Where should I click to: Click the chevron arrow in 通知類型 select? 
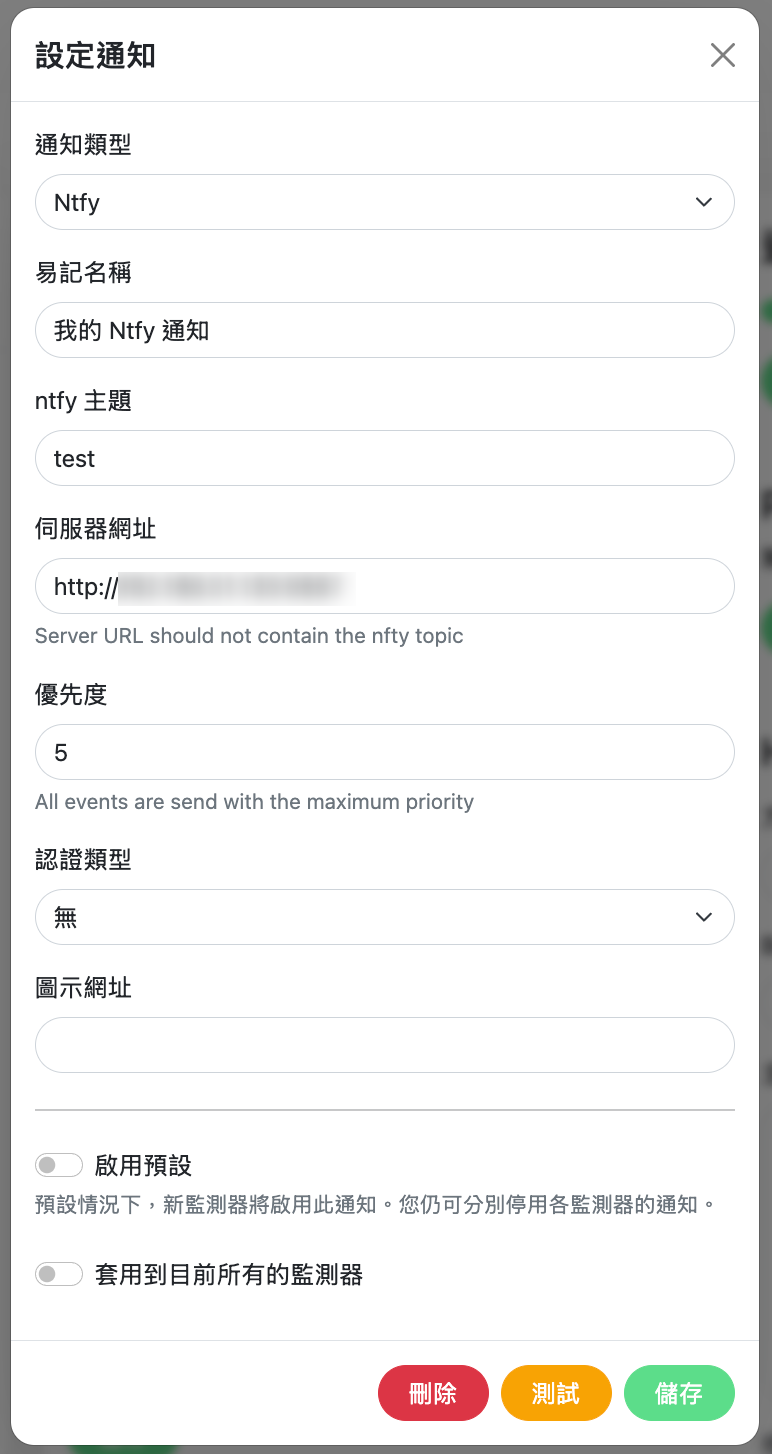point(704,202)
